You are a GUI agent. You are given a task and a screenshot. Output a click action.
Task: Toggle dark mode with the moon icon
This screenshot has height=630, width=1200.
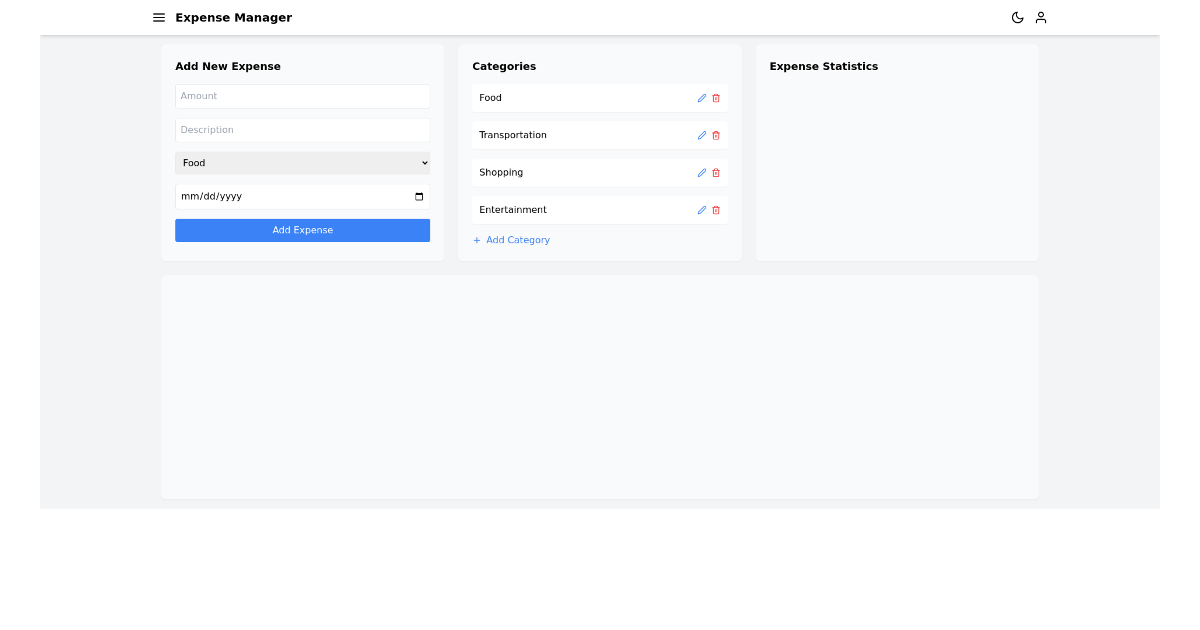click(1017, 17)
